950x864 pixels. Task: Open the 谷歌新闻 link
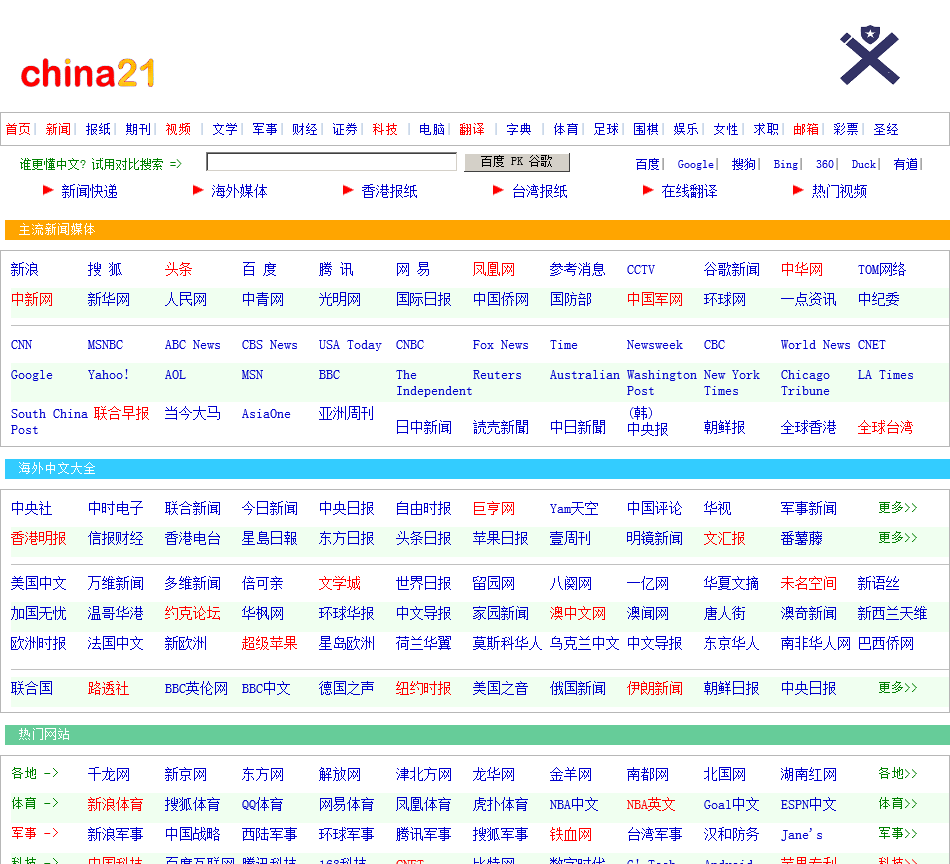[732, 270]
